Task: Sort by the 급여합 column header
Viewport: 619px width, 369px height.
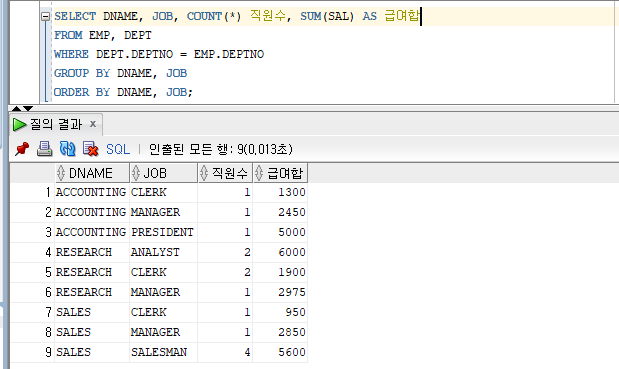Action: coord(280,173)
